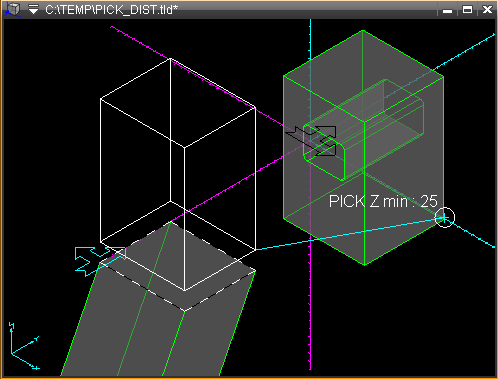Click the PICK Z min : 25 label
Viewport: 498px width, 379px height.
pyautogui.click(x=383, y=201)
